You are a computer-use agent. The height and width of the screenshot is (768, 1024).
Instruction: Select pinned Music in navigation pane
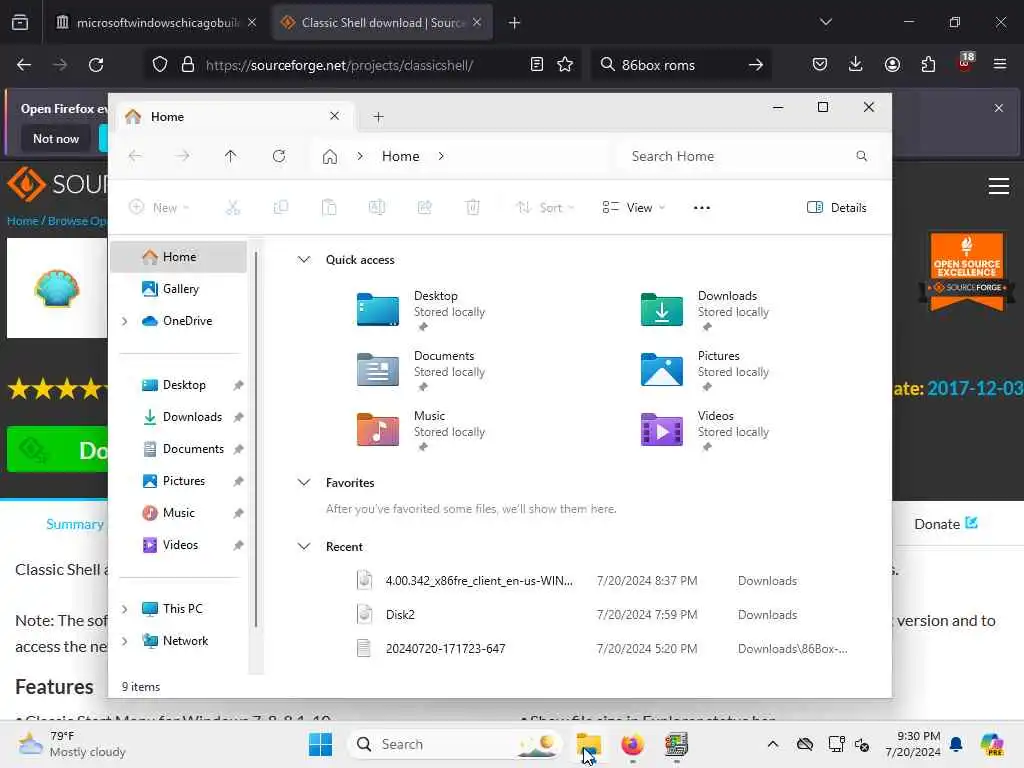pyautogui.click(x=179, y=513)
